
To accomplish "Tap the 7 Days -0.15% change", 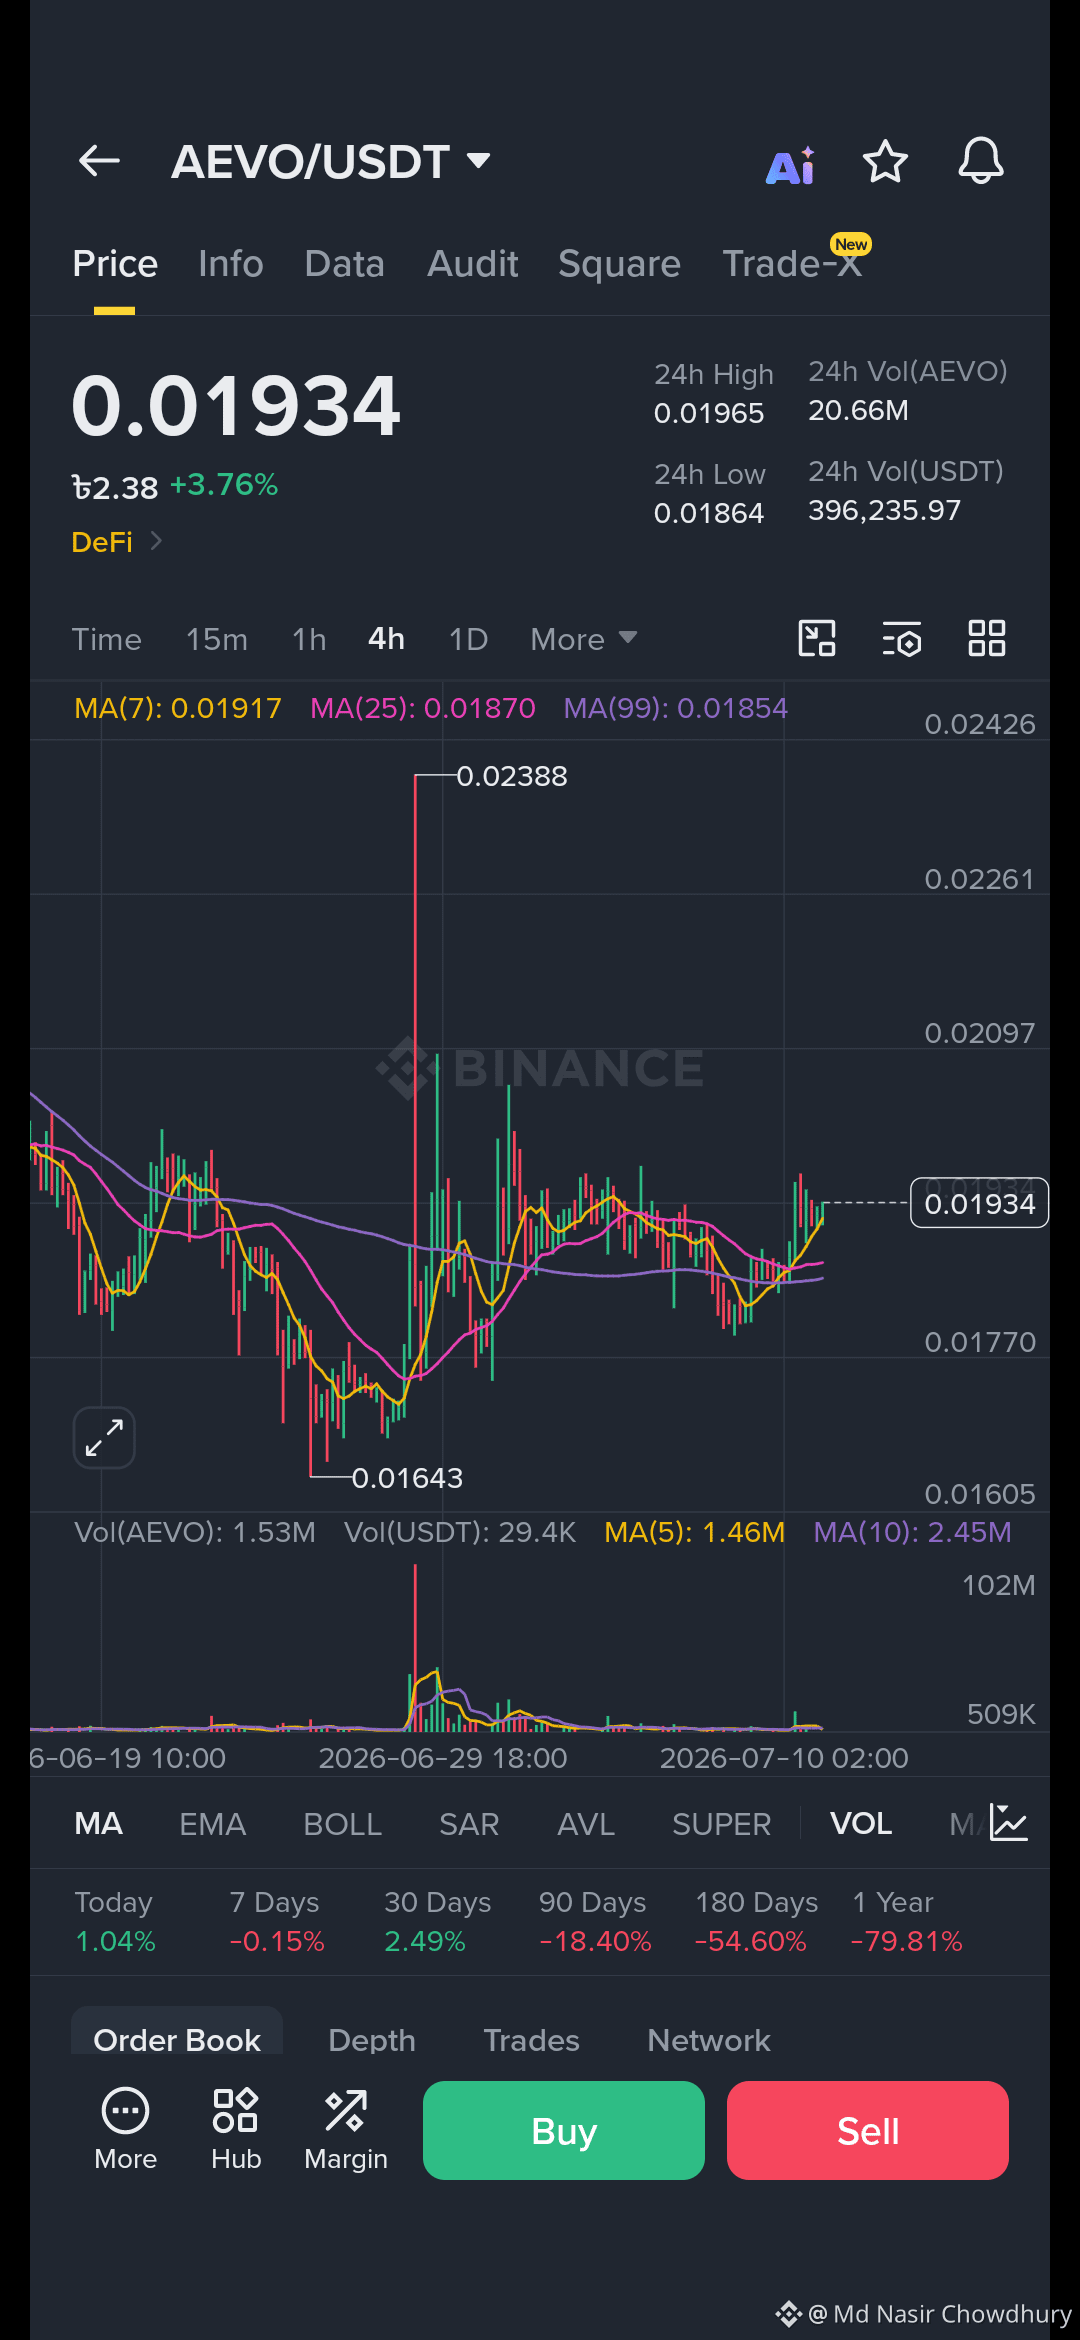I will click(x=277, y=1921).
